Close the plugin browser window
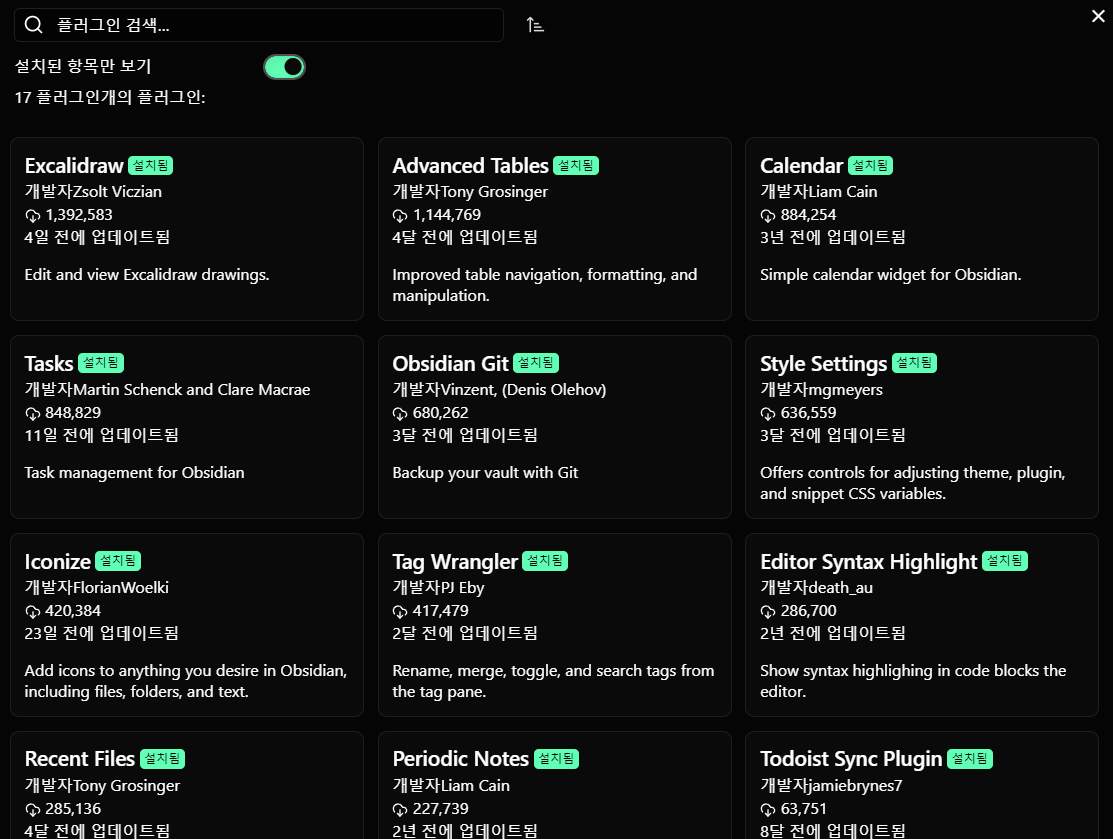This screenshot has height=839, width=1113. [x=1097, y=16]
